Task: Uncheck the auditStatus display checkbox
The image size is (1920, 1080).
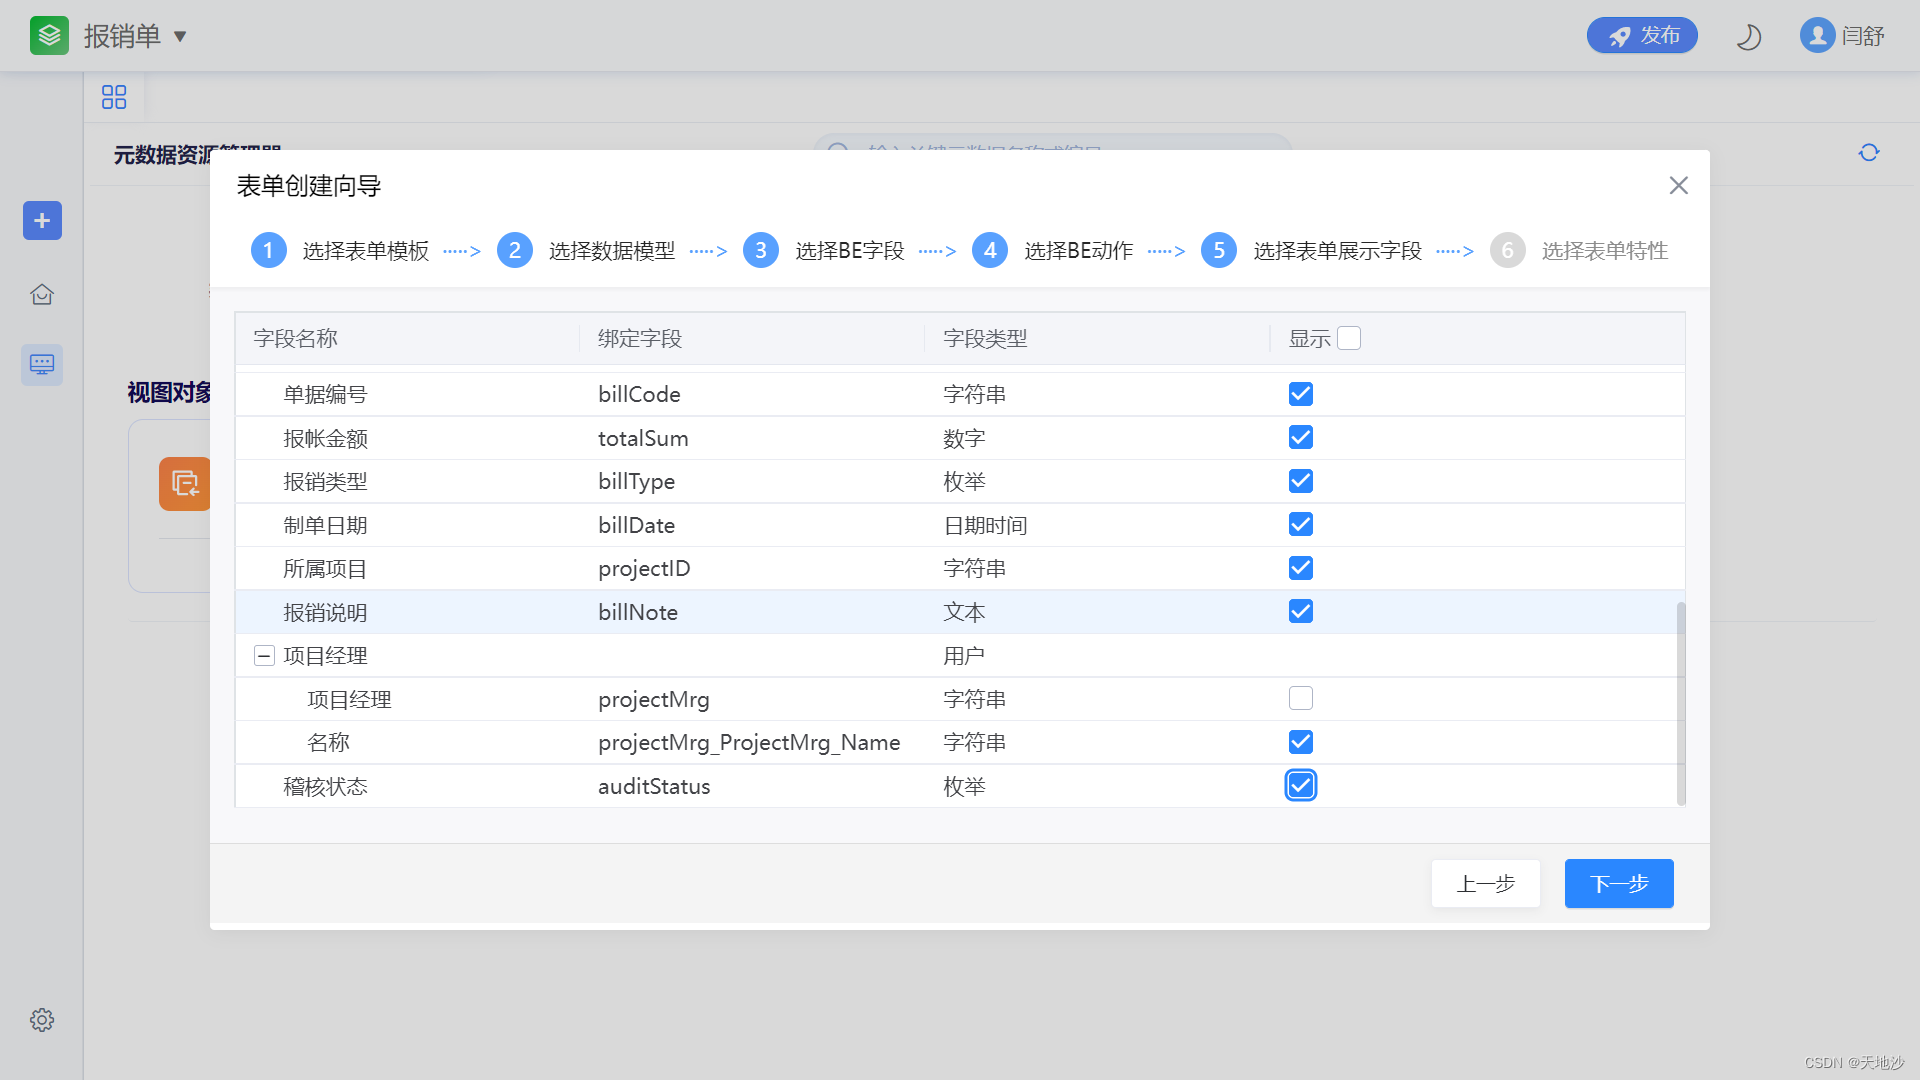Action: pyautogui.click(x=1300, y=786)
